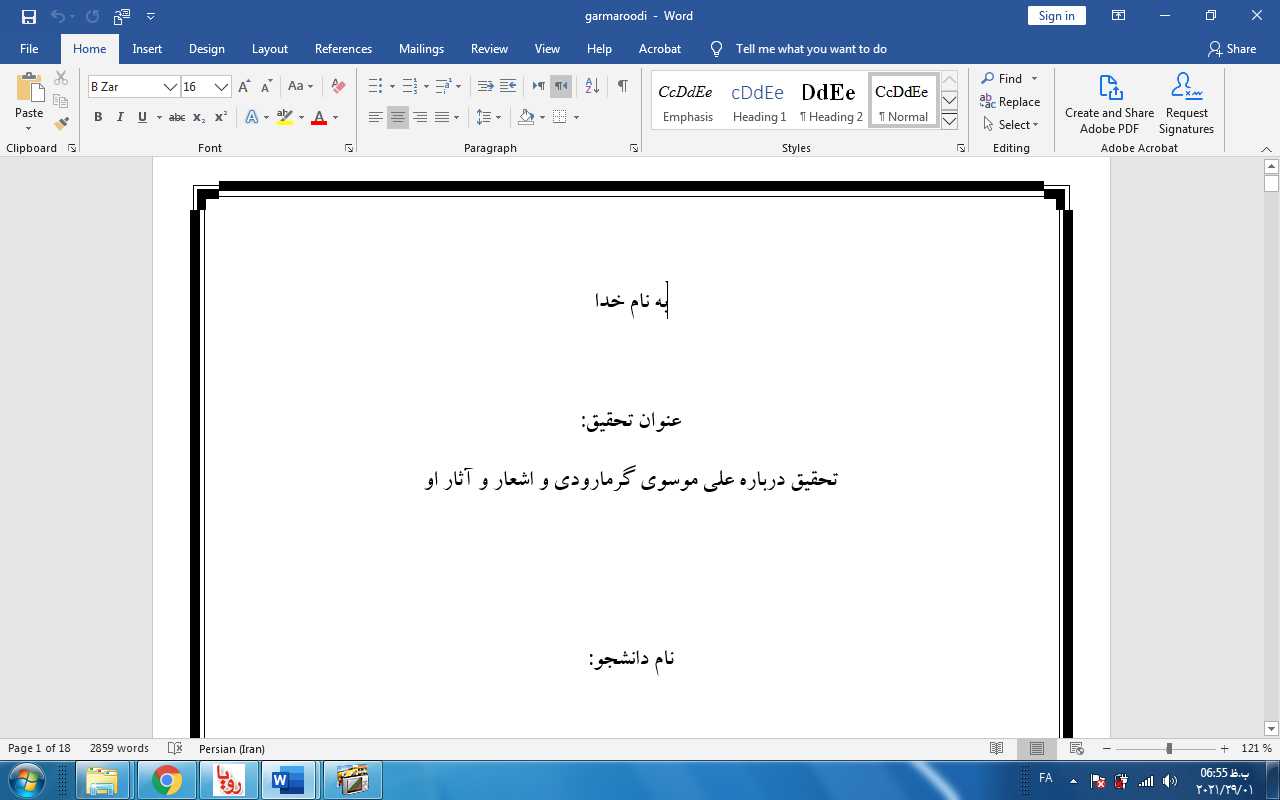This screenshot has width=1280, height=800.
Task: Click the Request Signatures icon
Action: 1186,104
